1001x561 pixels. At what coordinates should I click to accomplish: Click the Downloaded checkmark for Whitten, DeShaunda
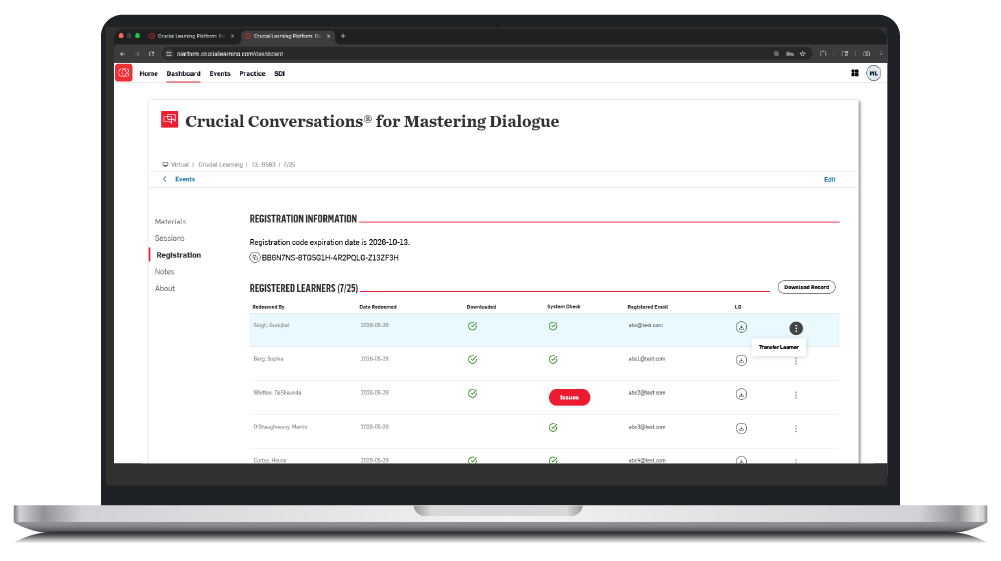tap(472, 393)
